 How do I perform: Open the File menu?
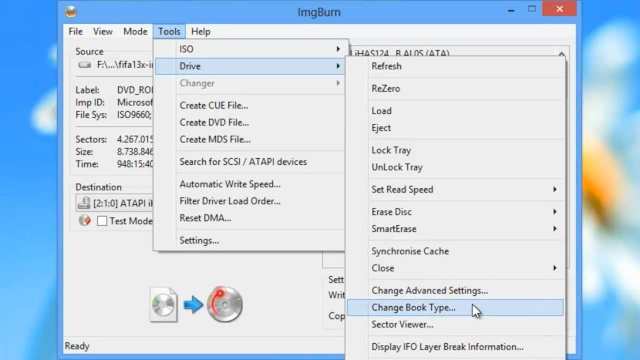[76, 31]
